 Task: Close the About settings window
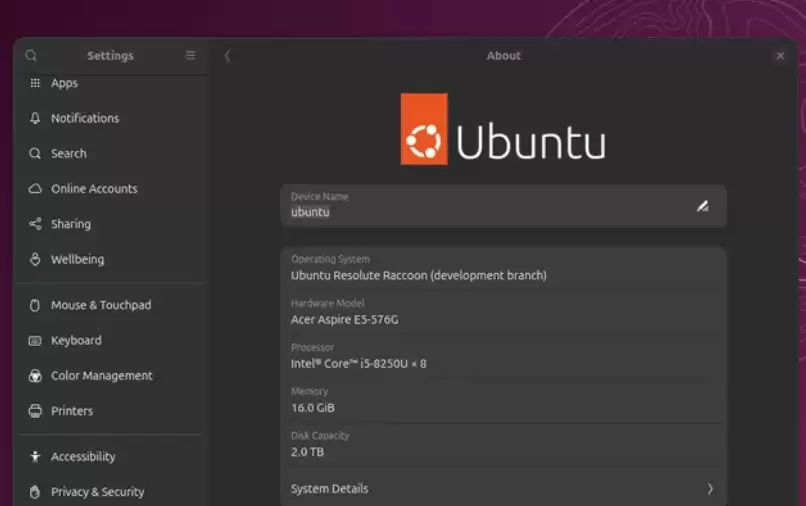pos(780,56)
